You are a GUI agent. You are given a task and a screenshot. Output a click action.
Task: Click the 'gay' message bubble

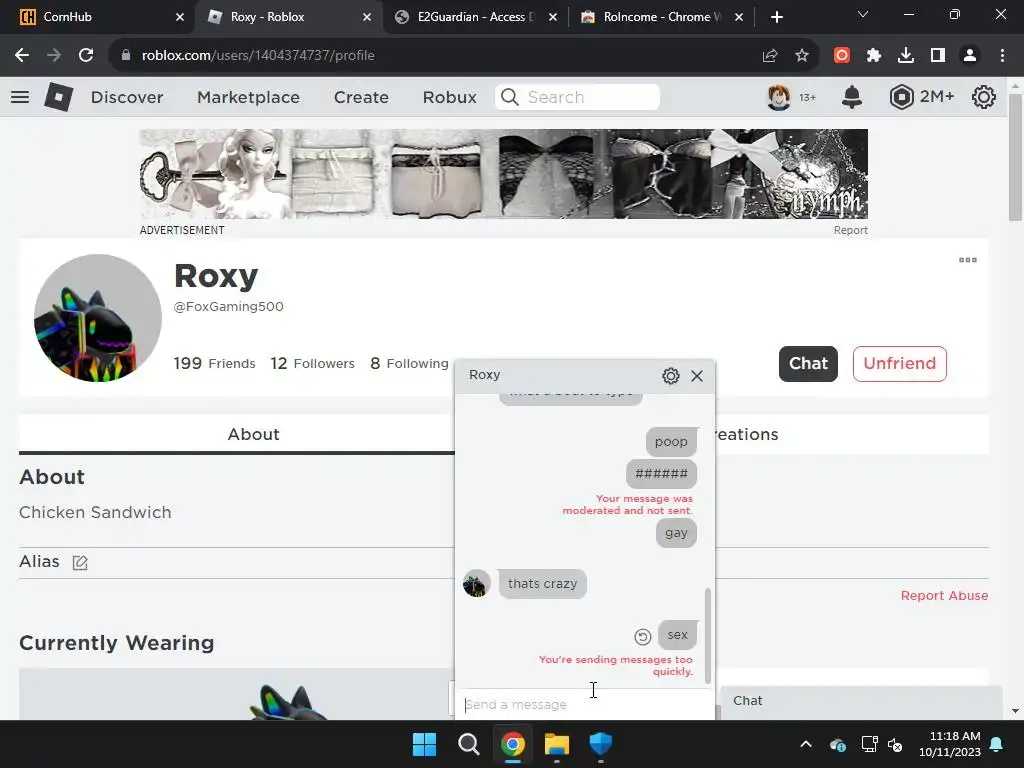pos(676,534)
